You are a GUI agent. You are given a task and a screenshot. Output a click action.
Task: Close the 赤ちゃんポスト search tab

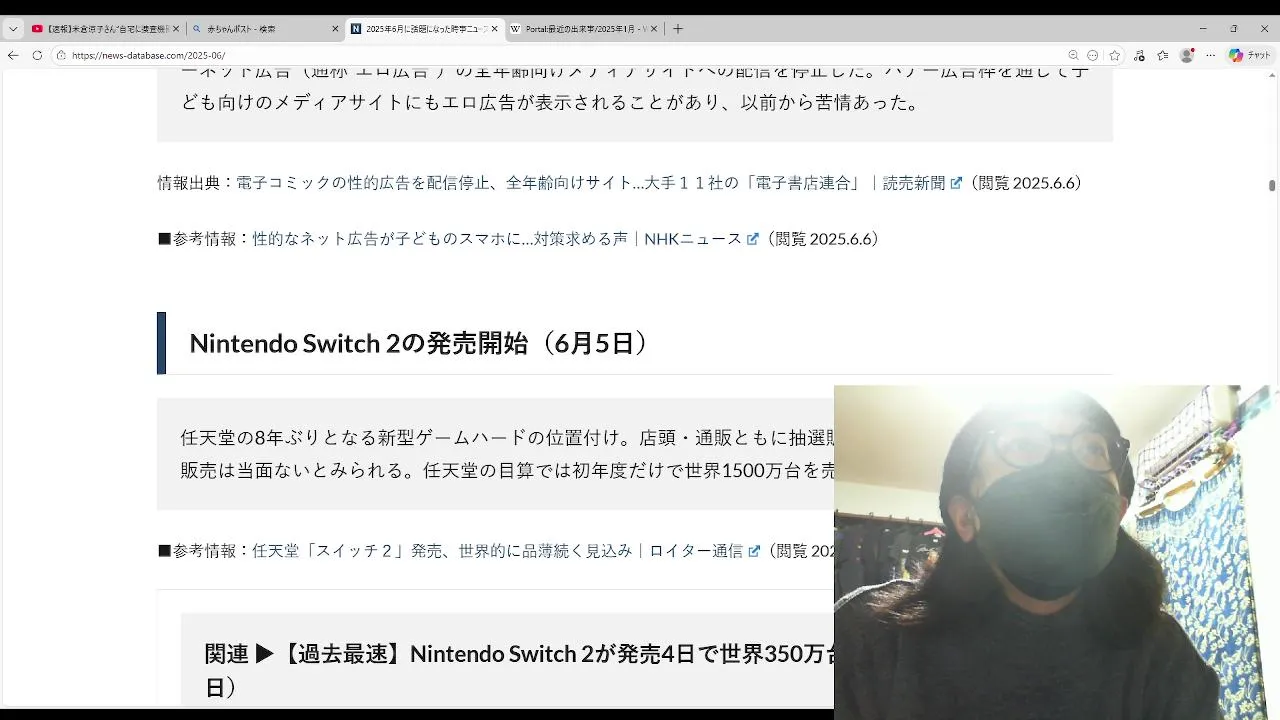pos(335,29)
